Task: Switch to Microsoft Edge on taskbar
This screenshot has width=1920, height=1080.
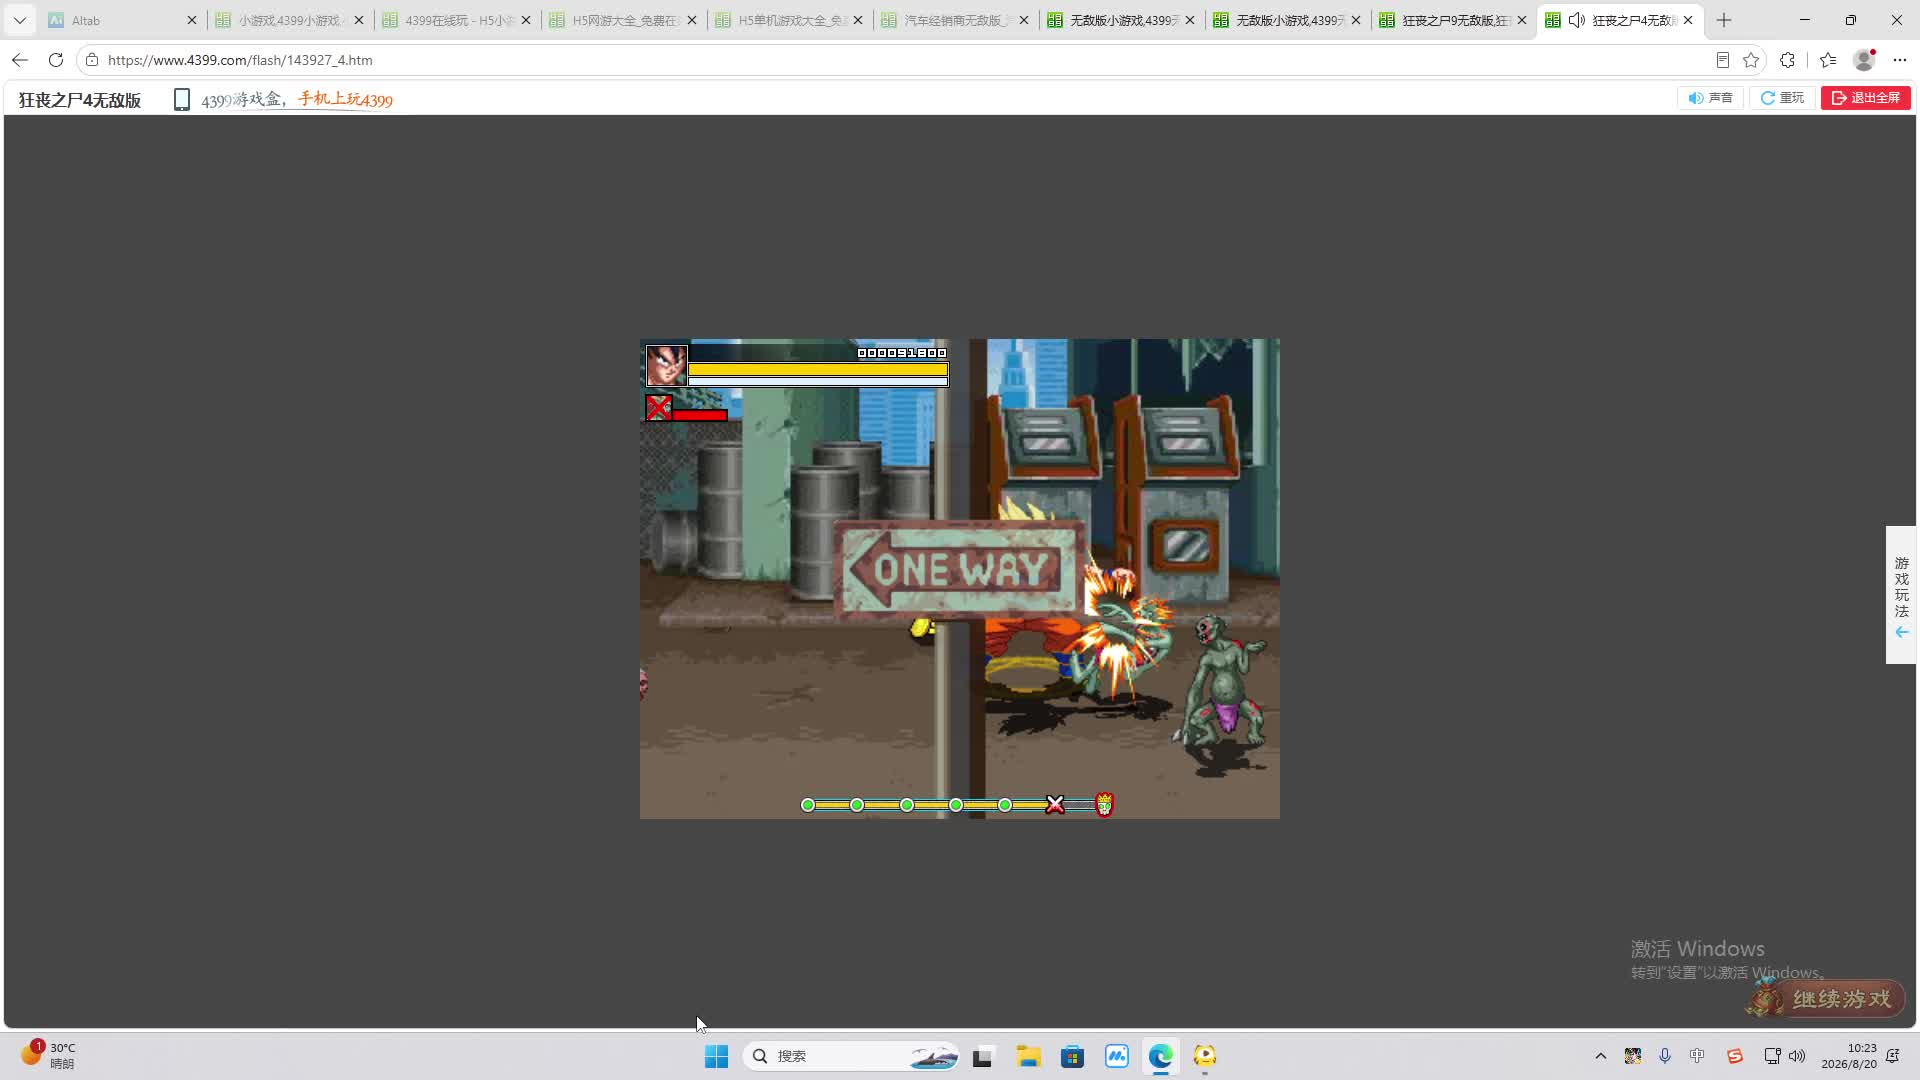Action: [1160, 1056]
